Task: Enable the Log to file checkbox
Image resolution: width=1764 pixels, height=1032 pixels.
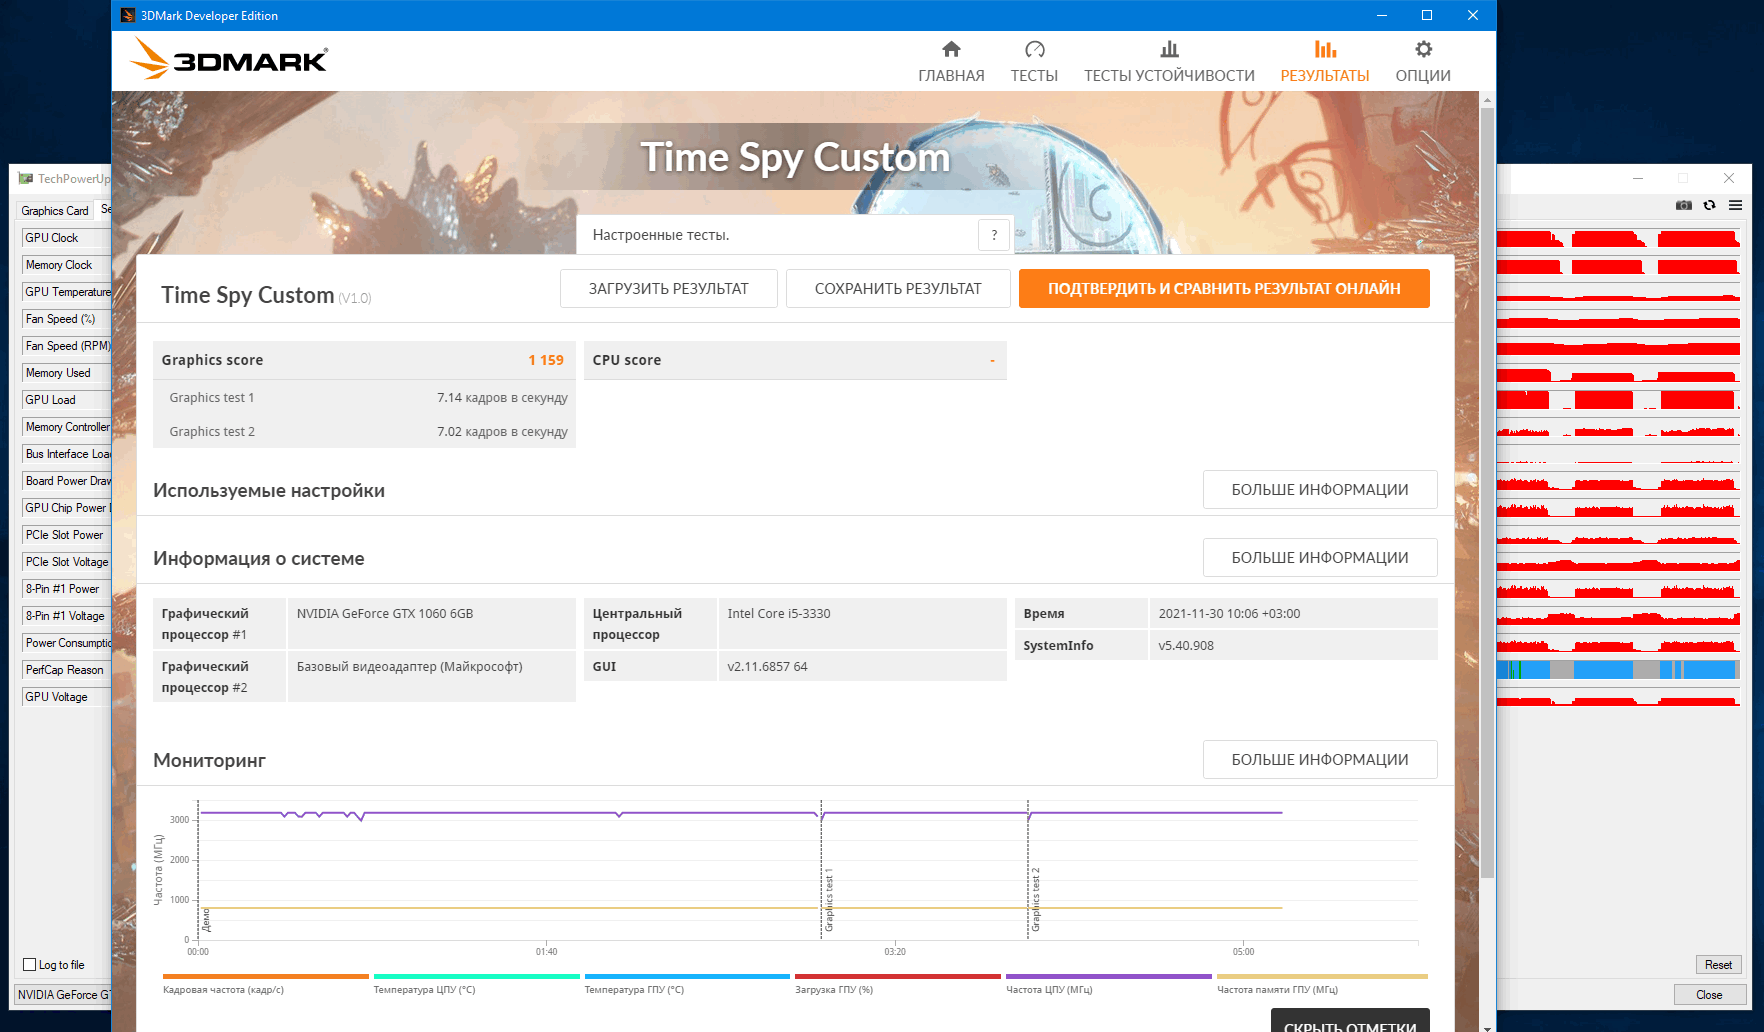Action: pyautogui.click(x=29, y=965)
